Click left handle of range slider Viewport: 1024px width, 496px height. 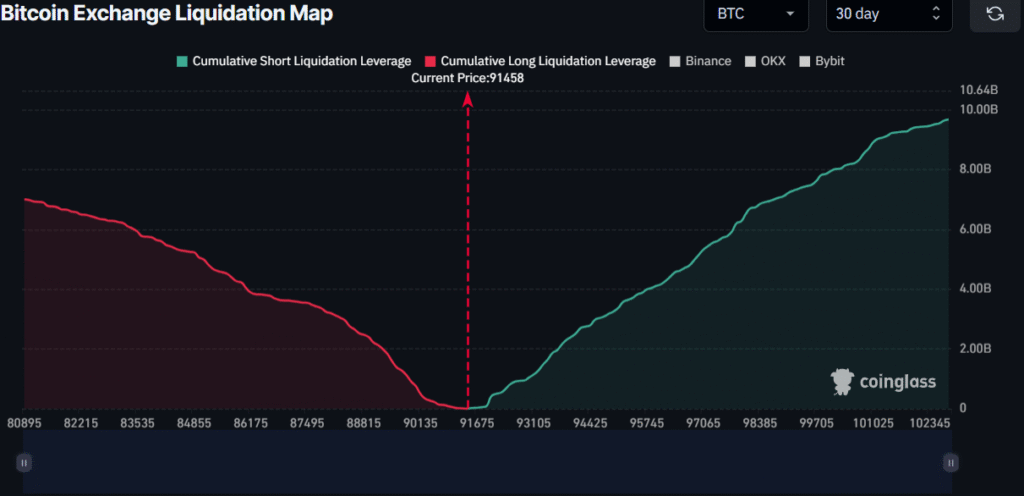tap(24, 462)
